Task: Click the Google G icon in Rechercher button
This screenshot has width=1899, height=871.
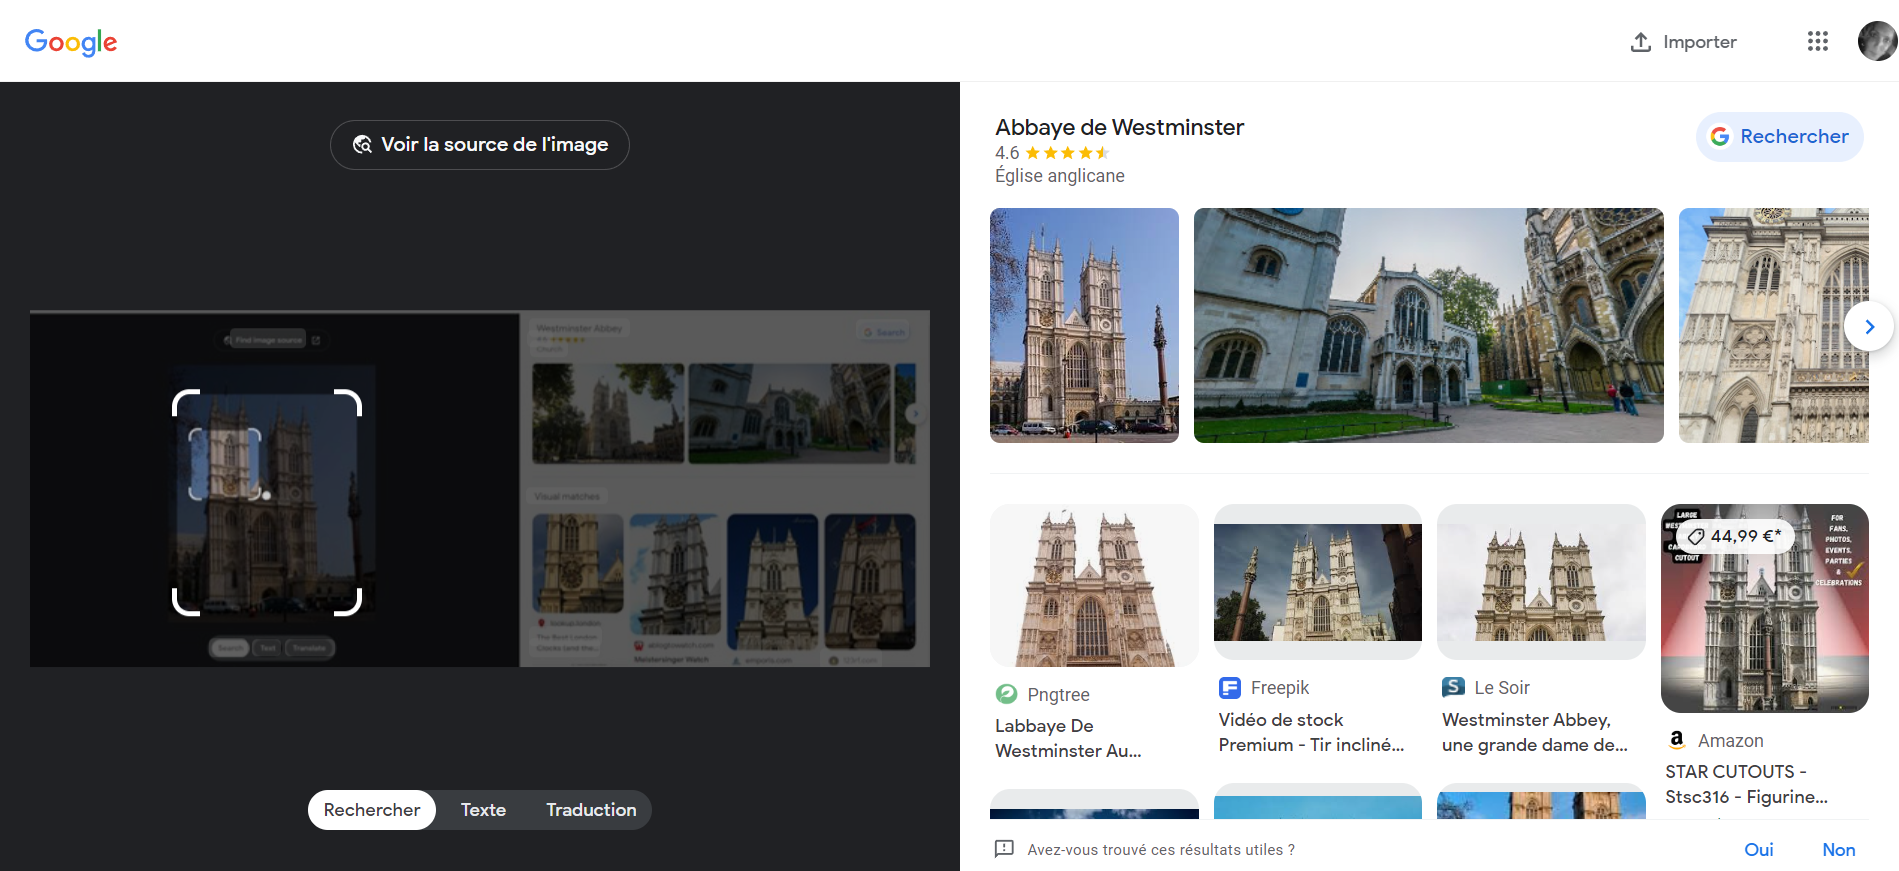Action: coord(1719,136)
